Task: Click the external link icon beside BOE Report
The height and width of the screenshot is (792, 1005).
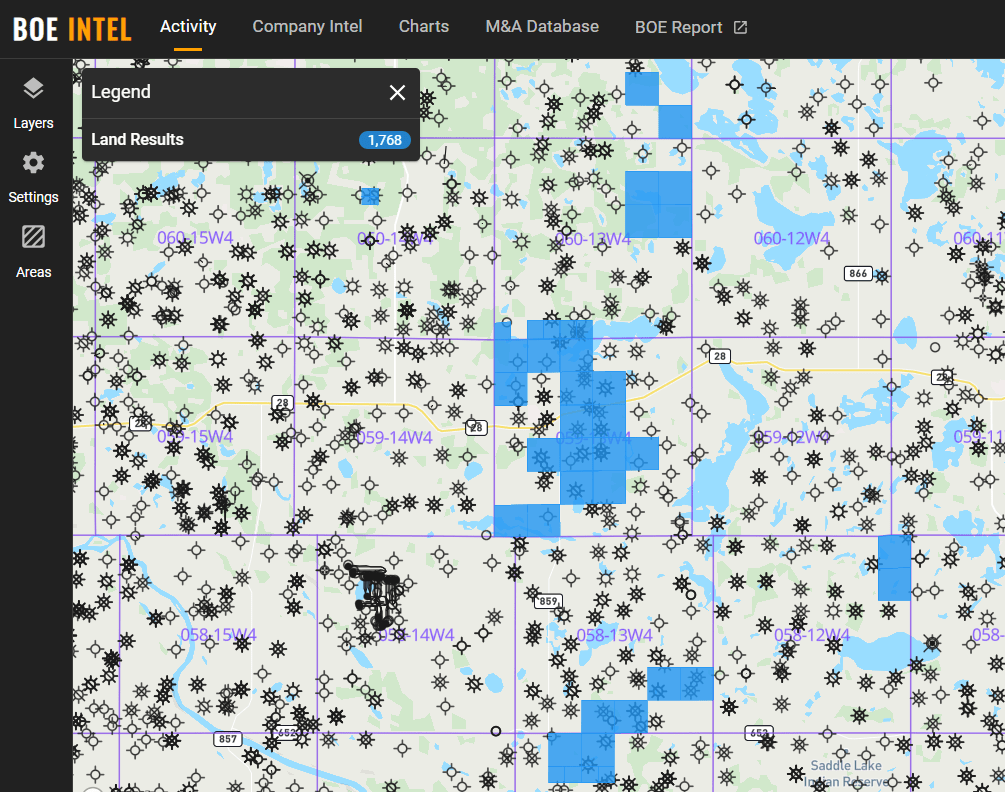Action: coord(740,28)
